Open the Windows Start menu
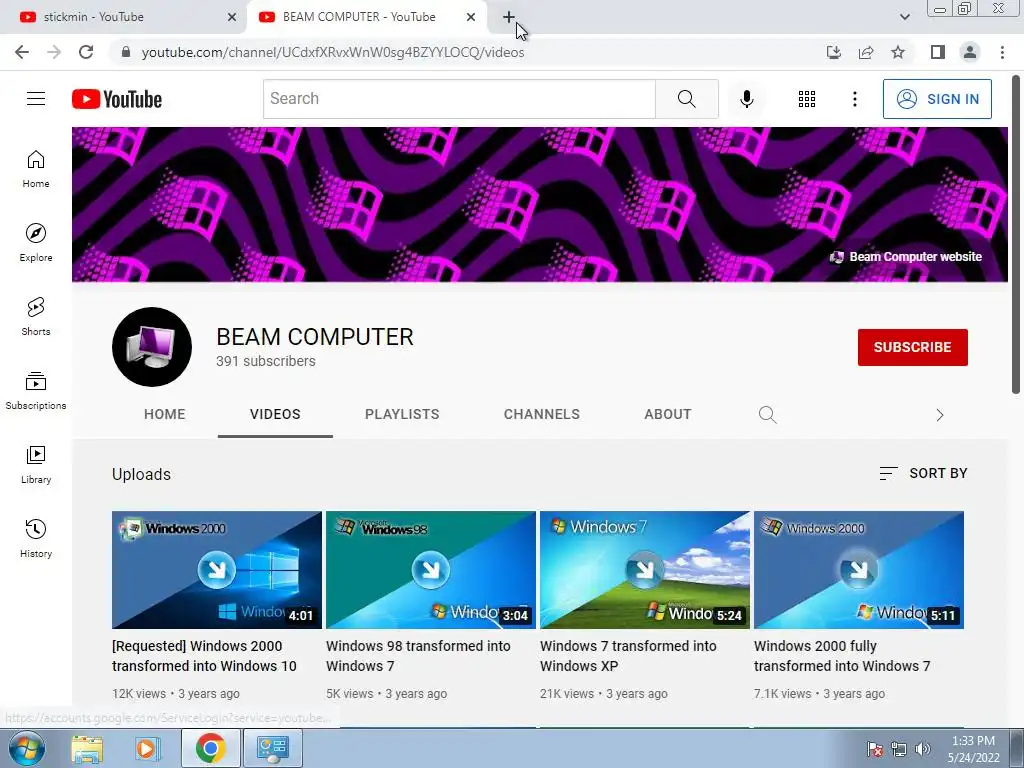1024x768 pixels. tap(27, 748)
